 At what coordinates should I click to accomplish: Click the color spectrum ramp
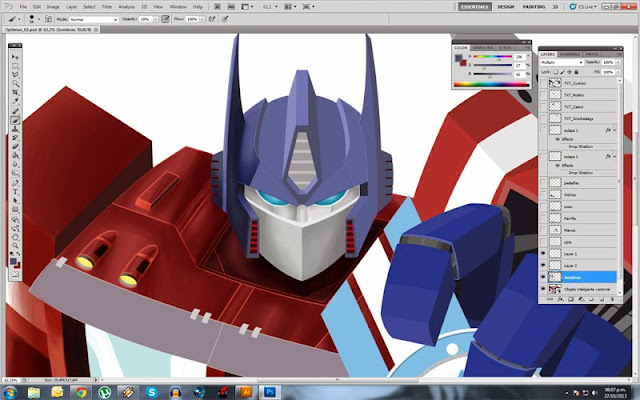(x=491, y=84)
